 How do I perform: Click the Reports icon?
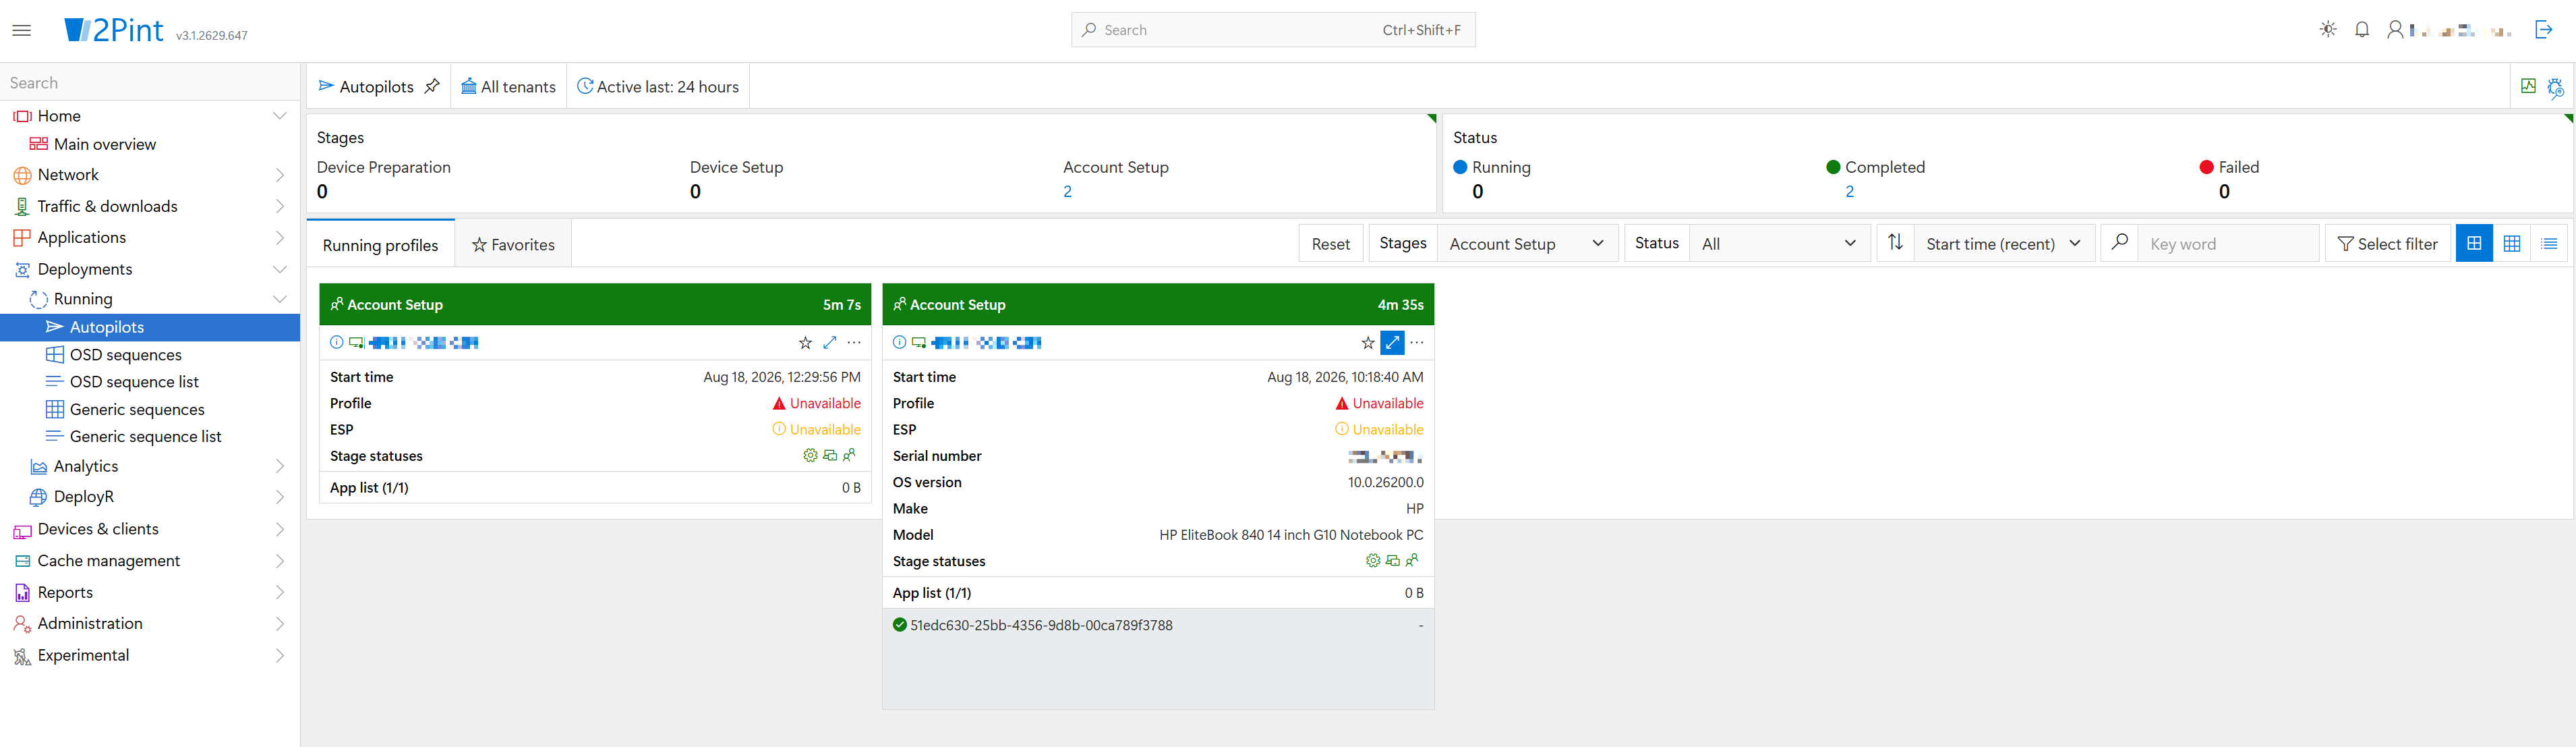[x=22, y=593]
